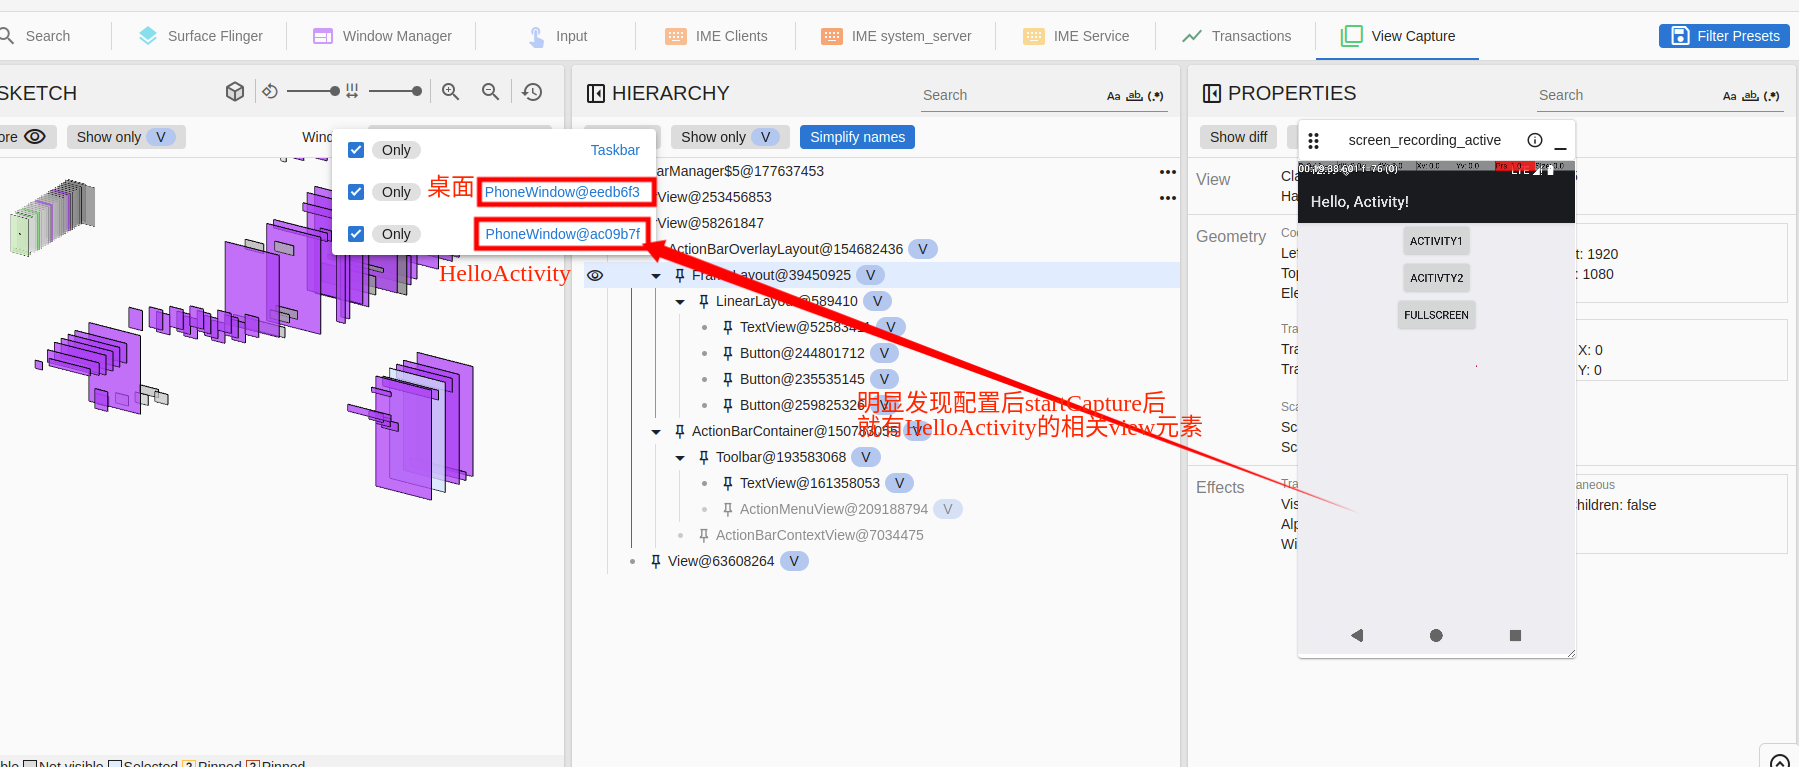Uncheck the Taskbar window checkbox
This screenshot has width=1799, height=767.
356,150
